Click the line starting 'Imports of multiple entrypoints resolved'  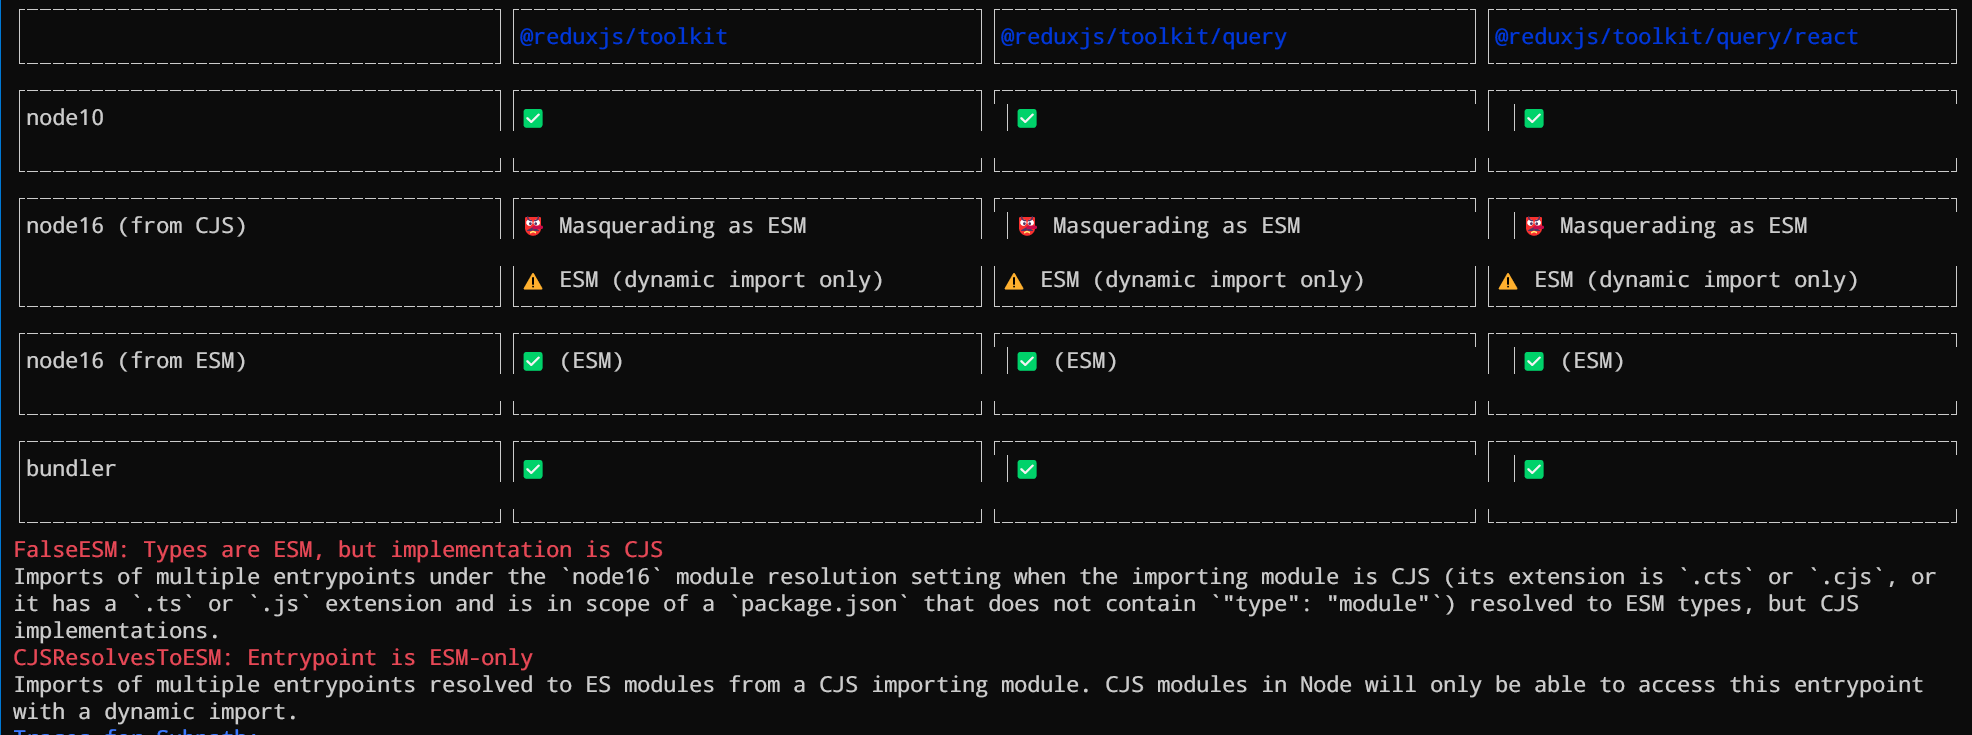968,685
